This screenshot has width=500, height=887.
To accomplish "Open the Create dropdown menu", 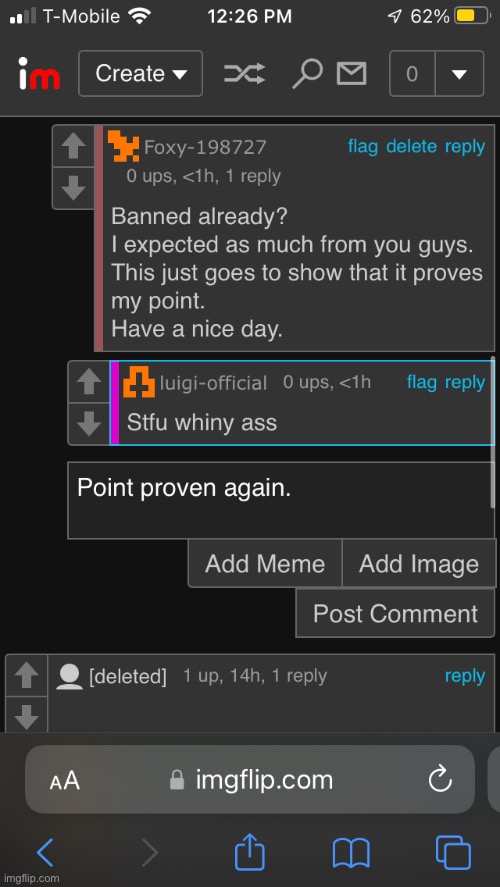I will coord(140,74).
